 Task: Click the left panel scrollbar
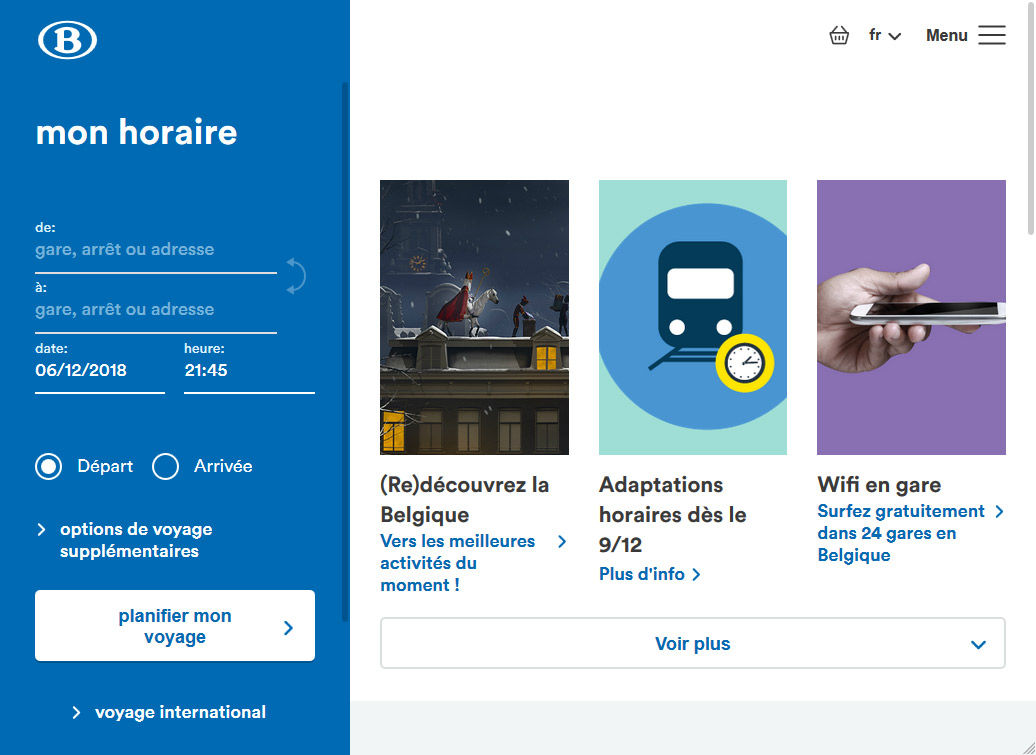pos(345,352)
